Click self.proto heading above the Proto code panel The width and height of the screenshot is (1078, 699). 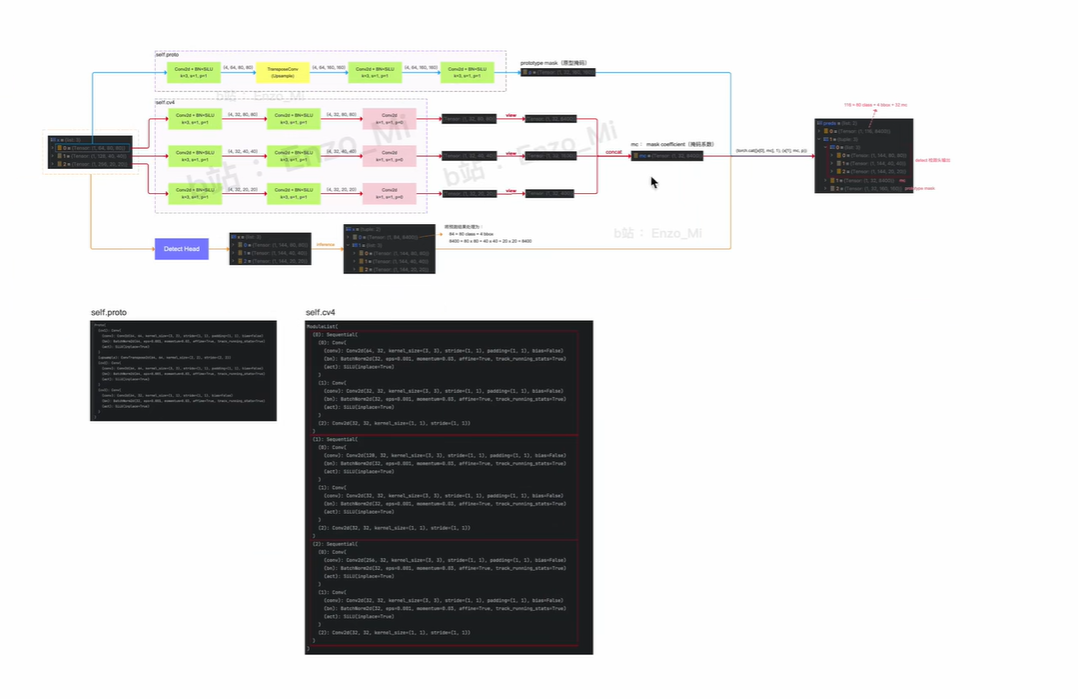pos(109,312)
